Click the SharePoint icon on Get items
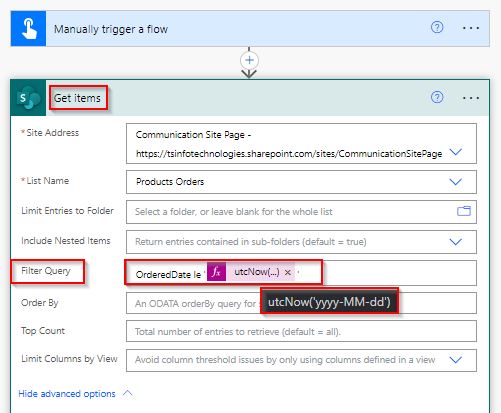Screen dimensions: 501x413 pyautogui.click(x=29, y=98)
